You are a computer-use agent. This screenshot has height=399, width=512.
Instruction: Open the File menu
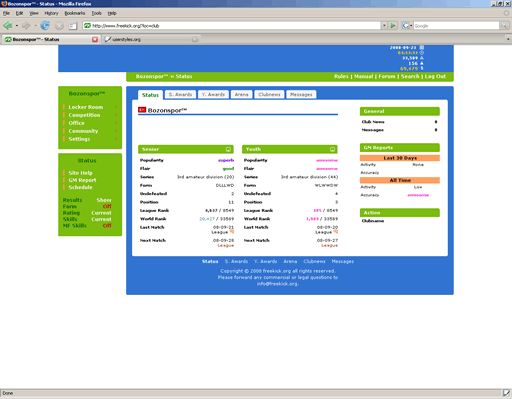pos(6,13)
